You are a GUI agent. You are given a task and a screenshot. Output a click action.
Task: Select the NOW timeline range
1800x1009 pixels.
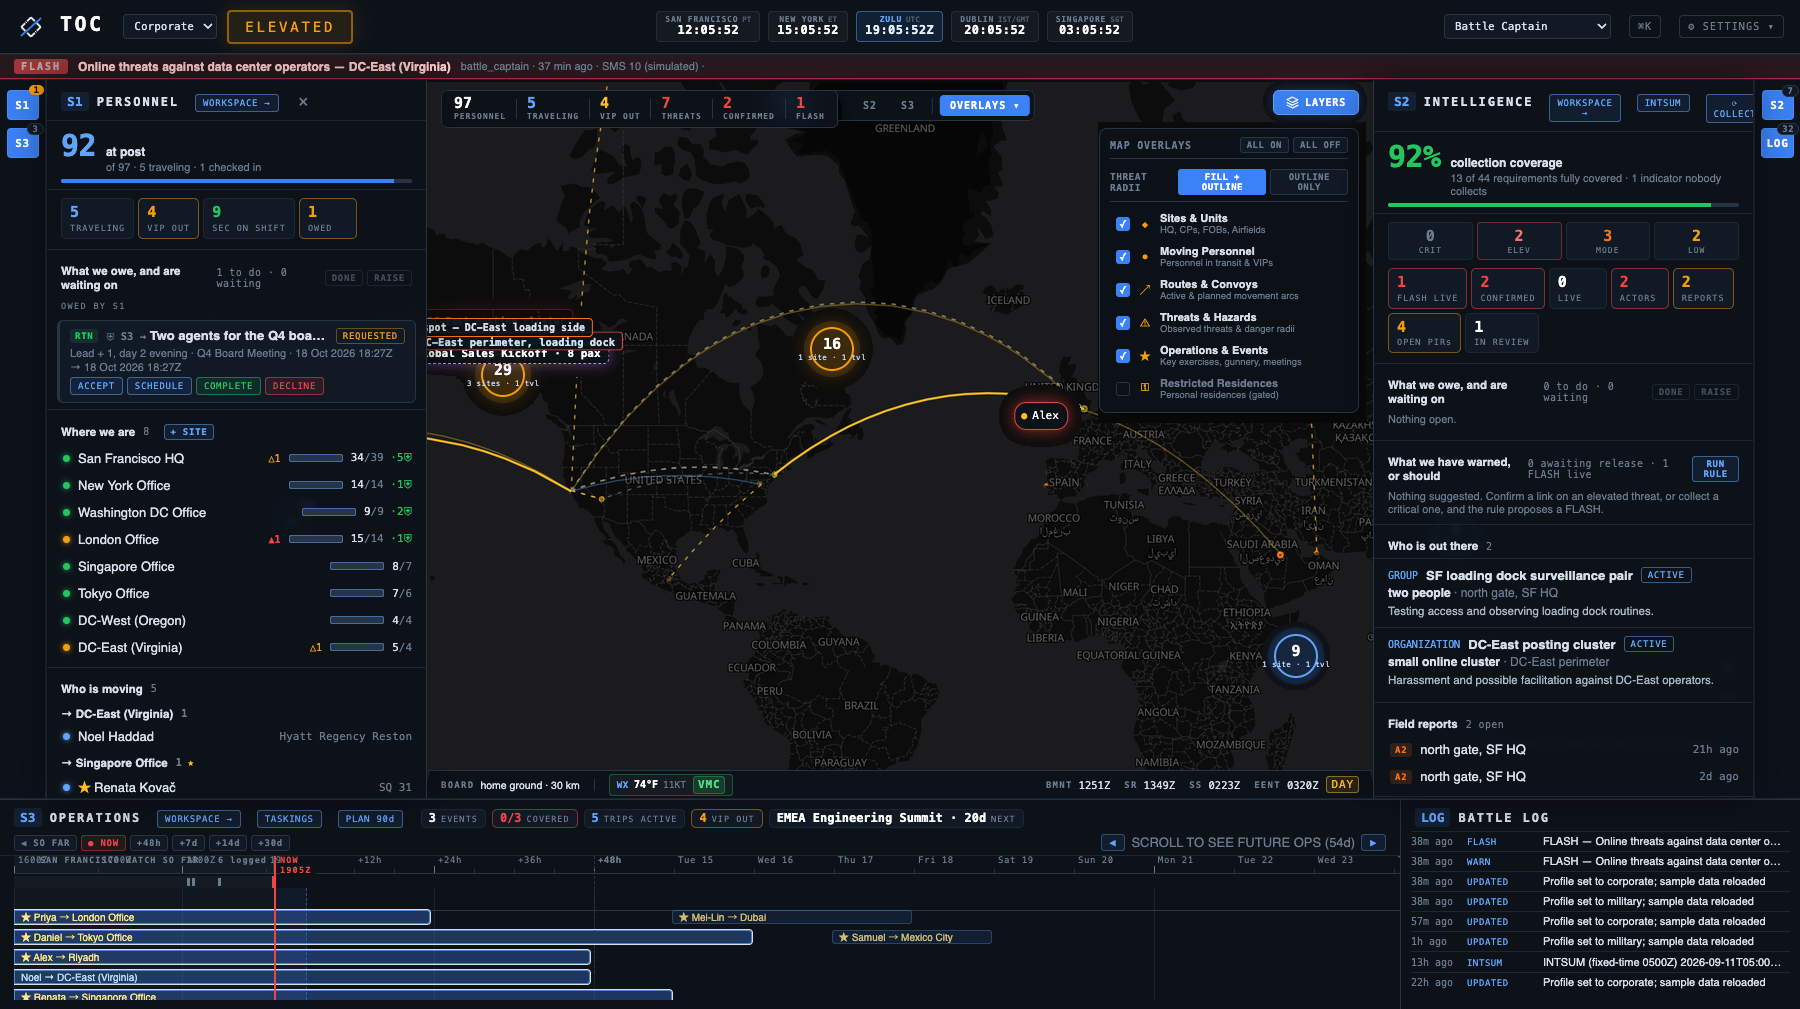tap(104, 843)
